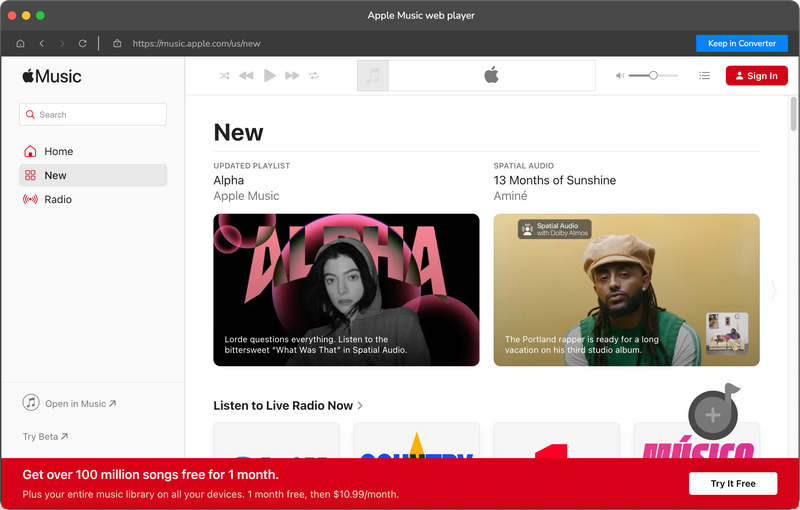800x510 pixels.
Task: Open the Alpha playlist title
Action: pyautogui.click(x=229, y=180)
